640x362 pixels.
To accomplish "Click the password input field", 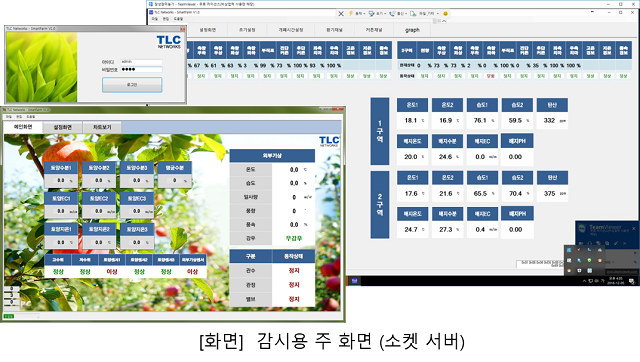I will click(141, 69).
